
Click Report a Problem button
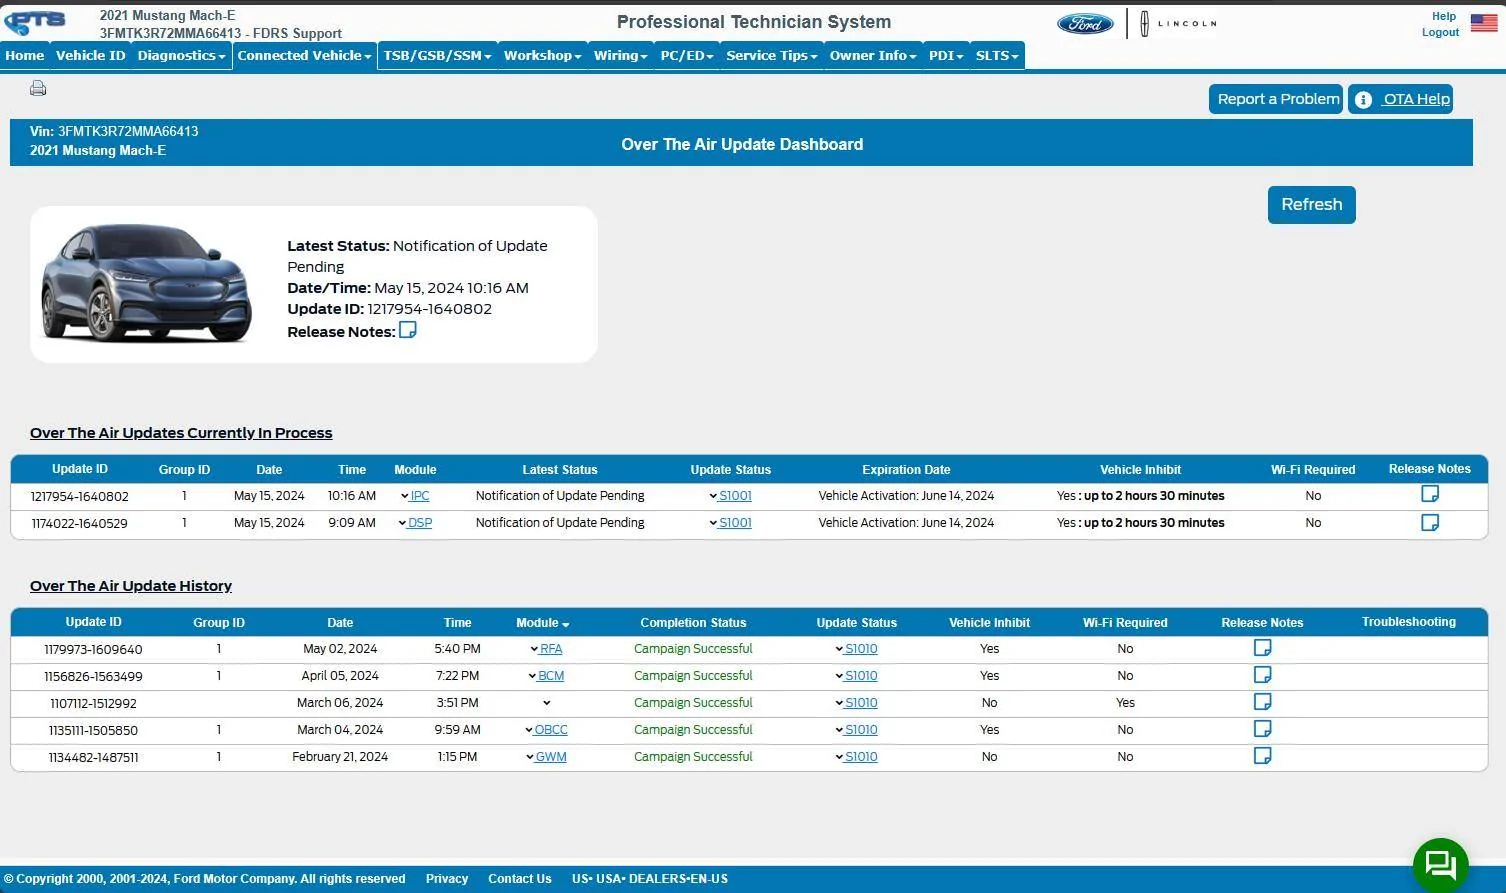1276,99
